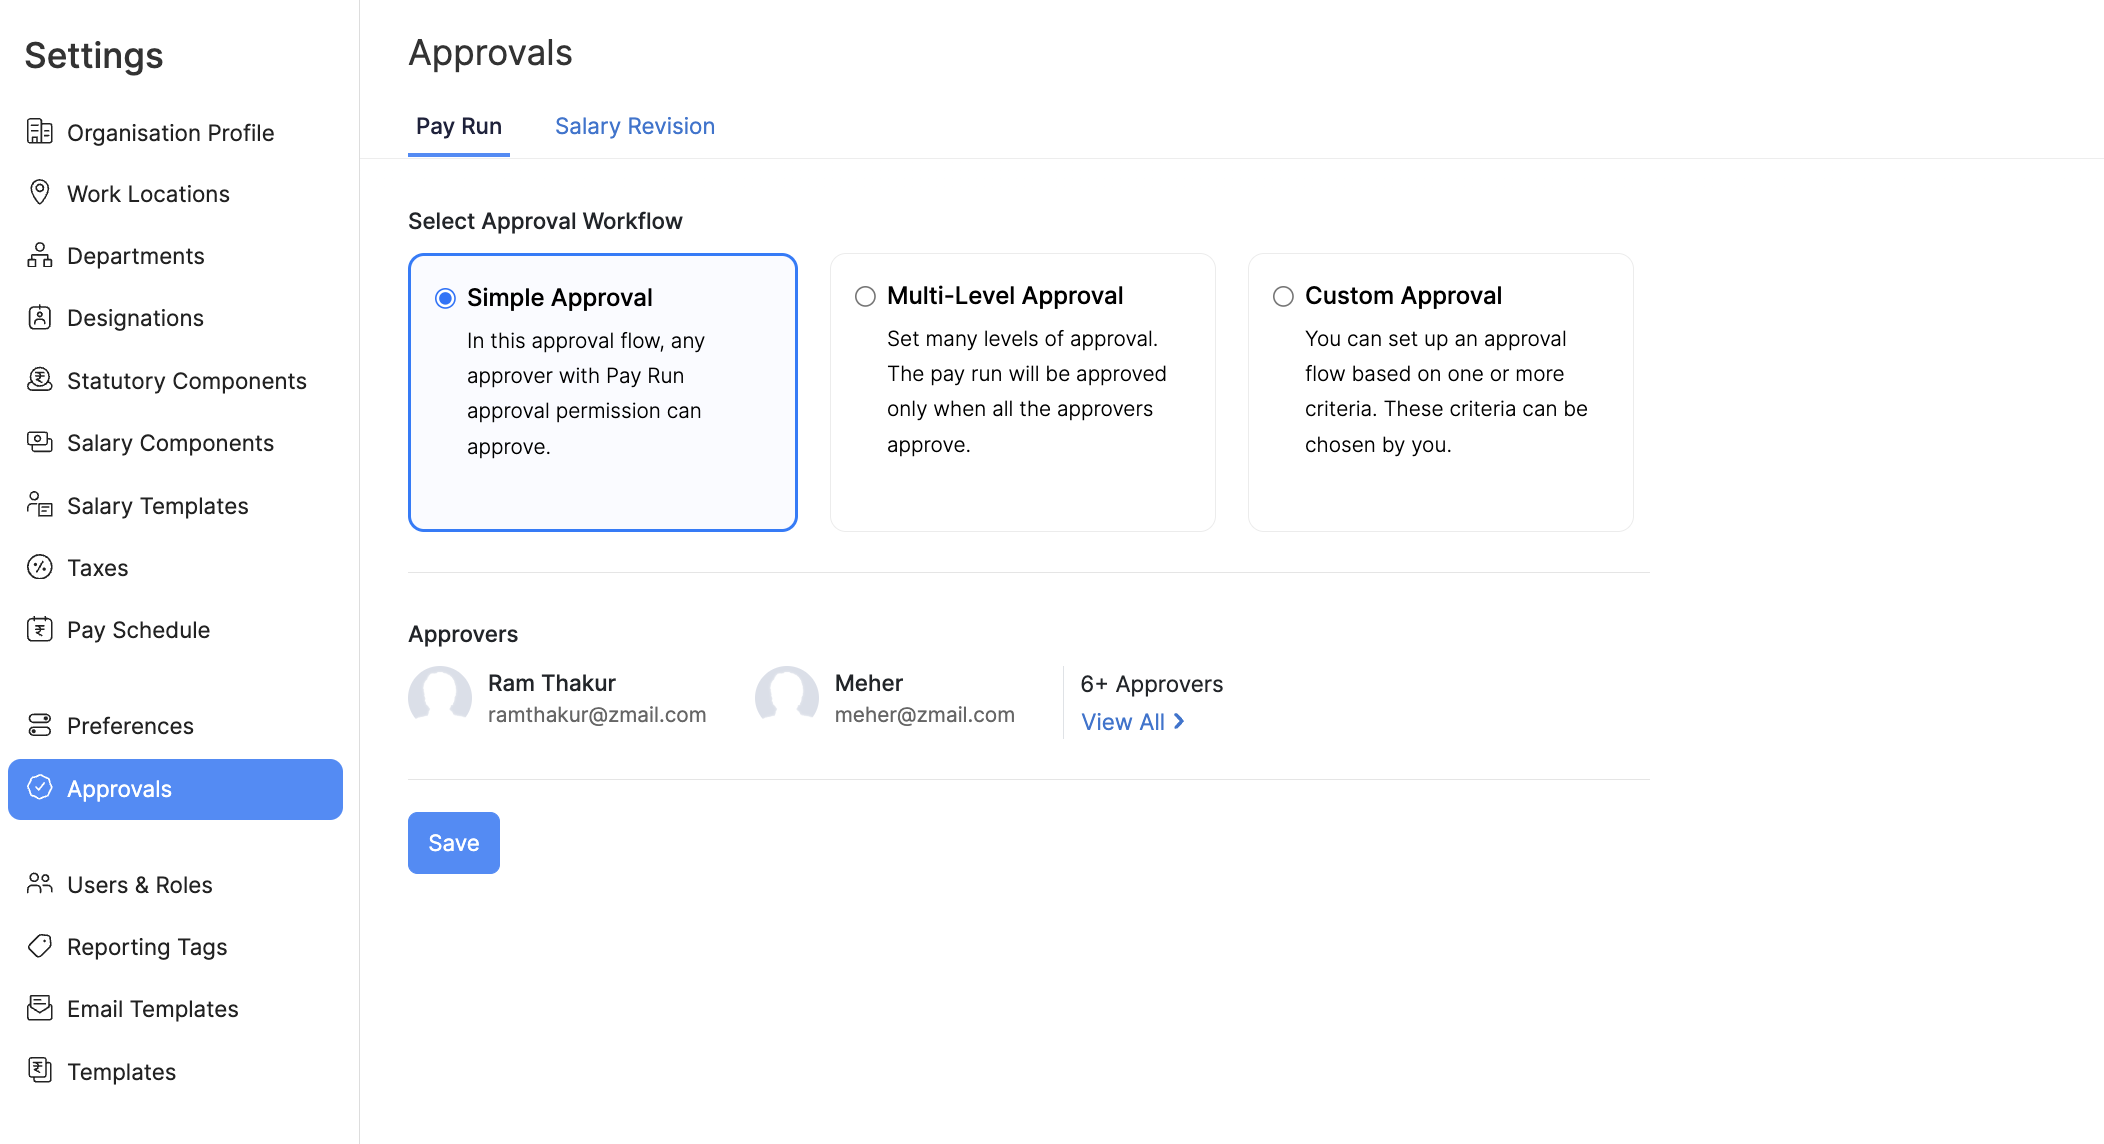Click the Statutory Components rupee icon
The width and height of the screenshot is (2104, 1144).
point(40,380)
